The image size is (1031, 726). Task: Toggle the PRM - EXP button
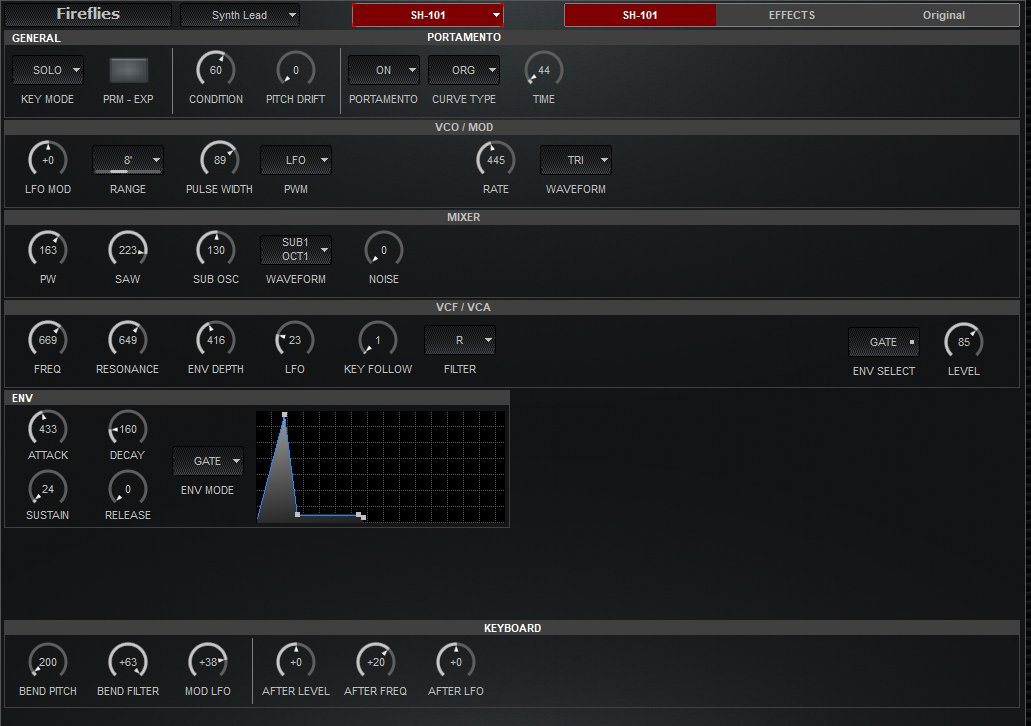pyautogui.click(x=128, y=70)
